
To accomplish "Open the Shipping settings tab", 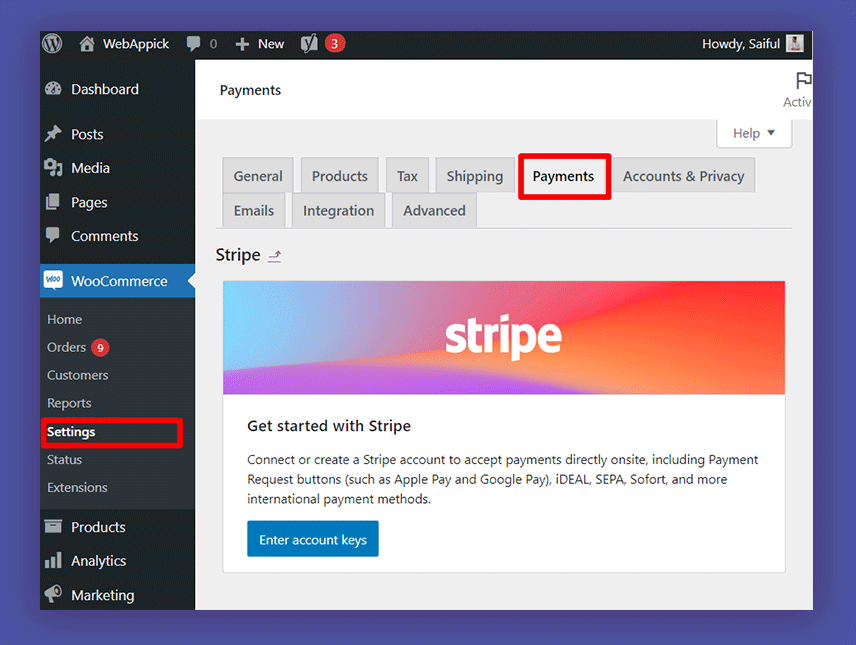I will [x=475, y=176].
